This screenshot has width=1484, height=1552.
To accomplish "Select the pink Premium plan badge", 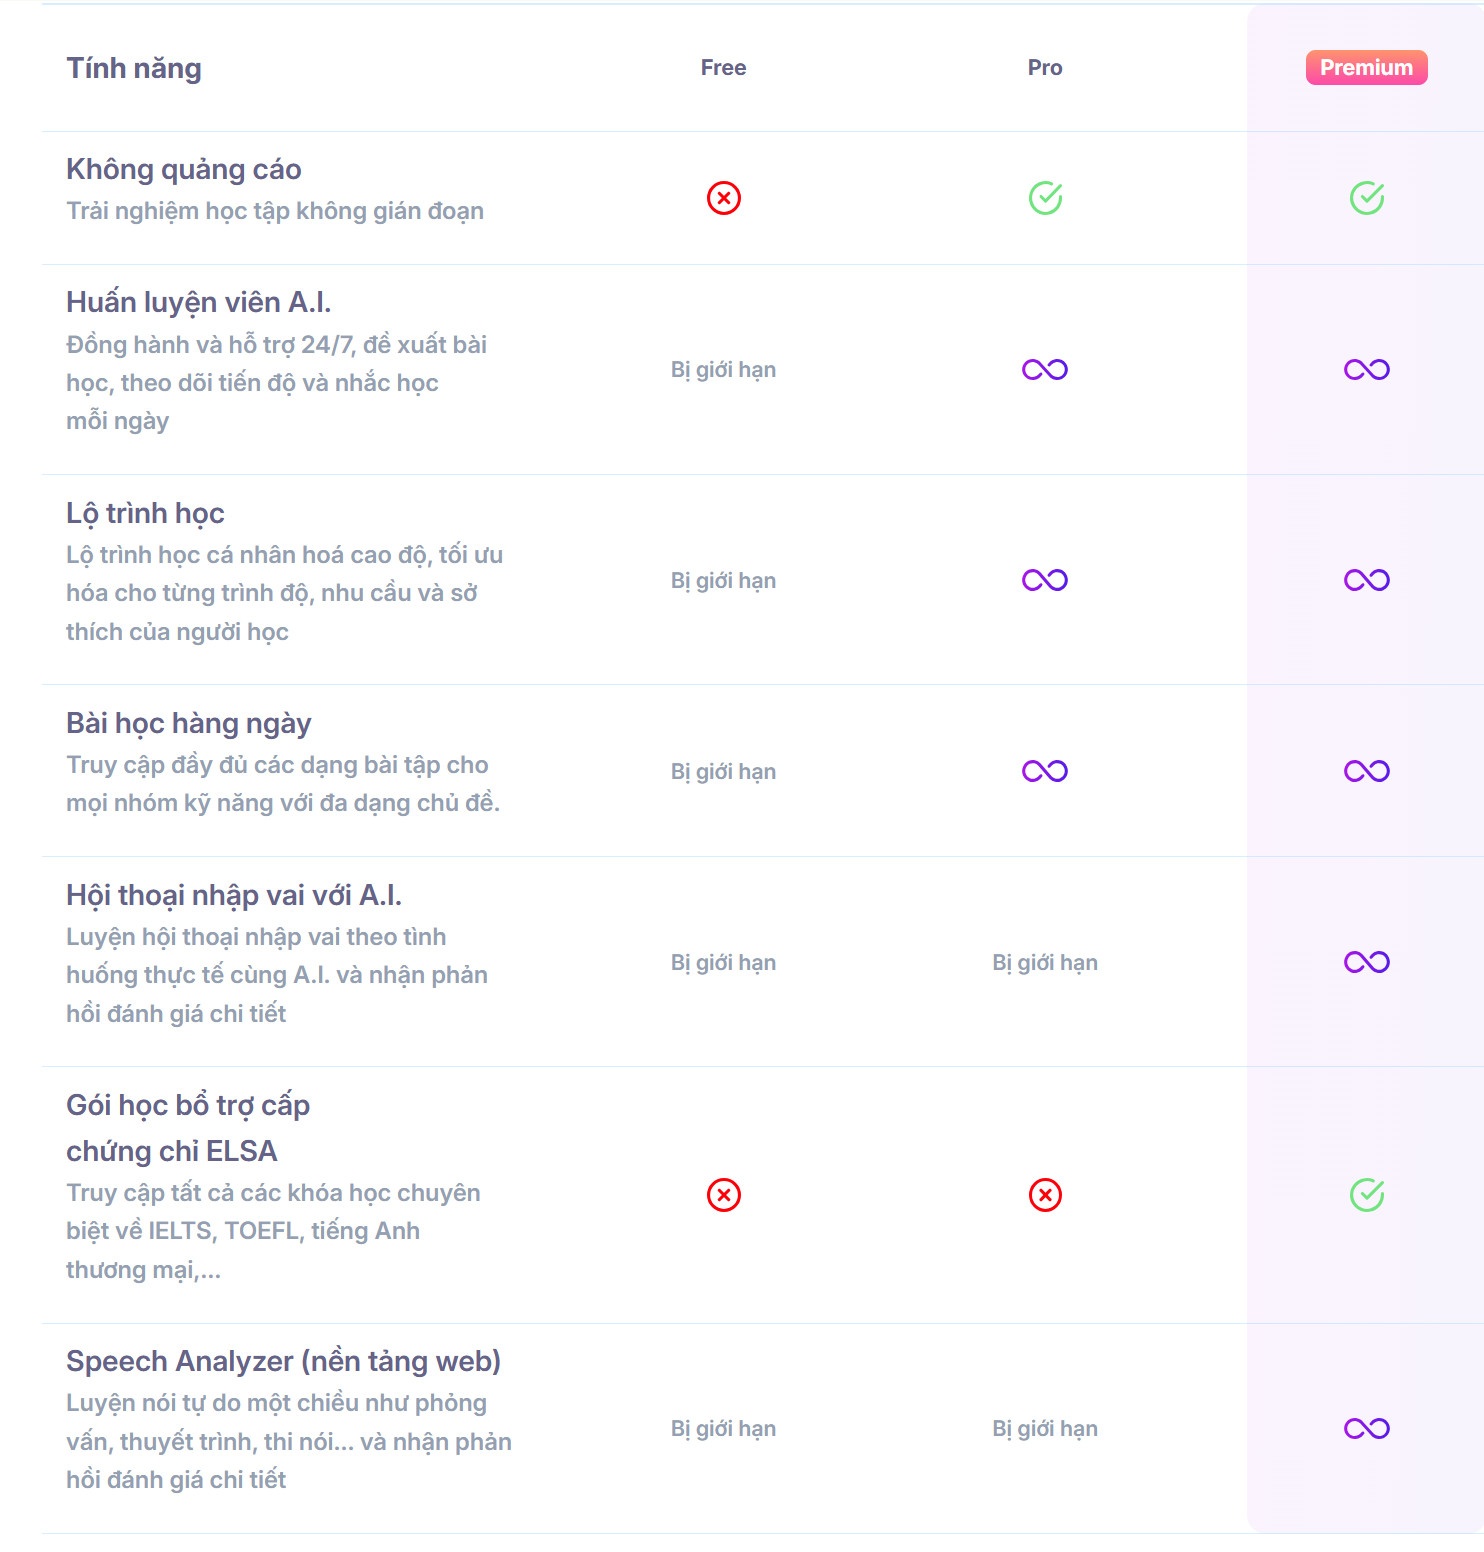I will [1366, 68].
